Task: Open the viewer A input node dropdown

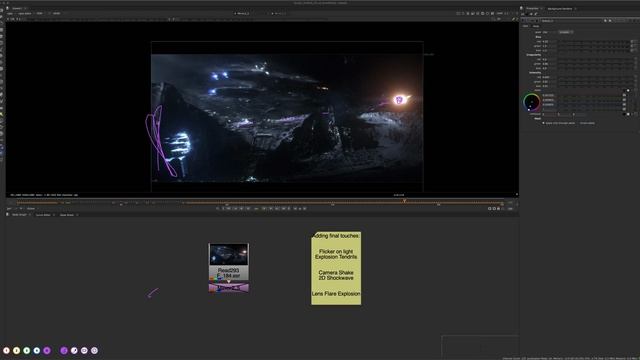Action: point(244,13)
